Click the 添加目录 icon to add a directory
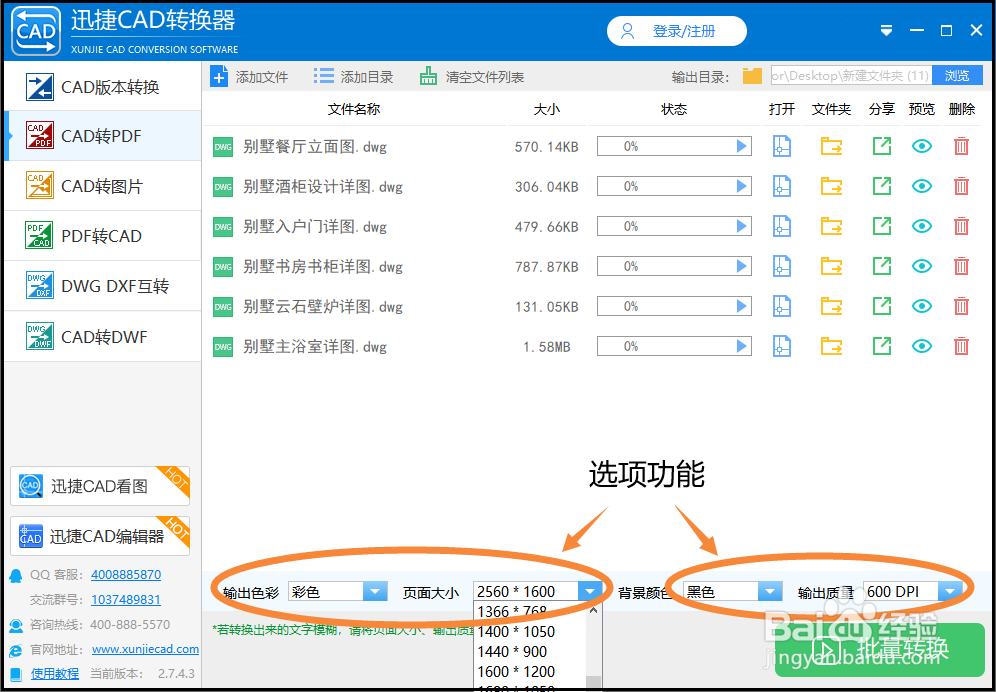 322,76
